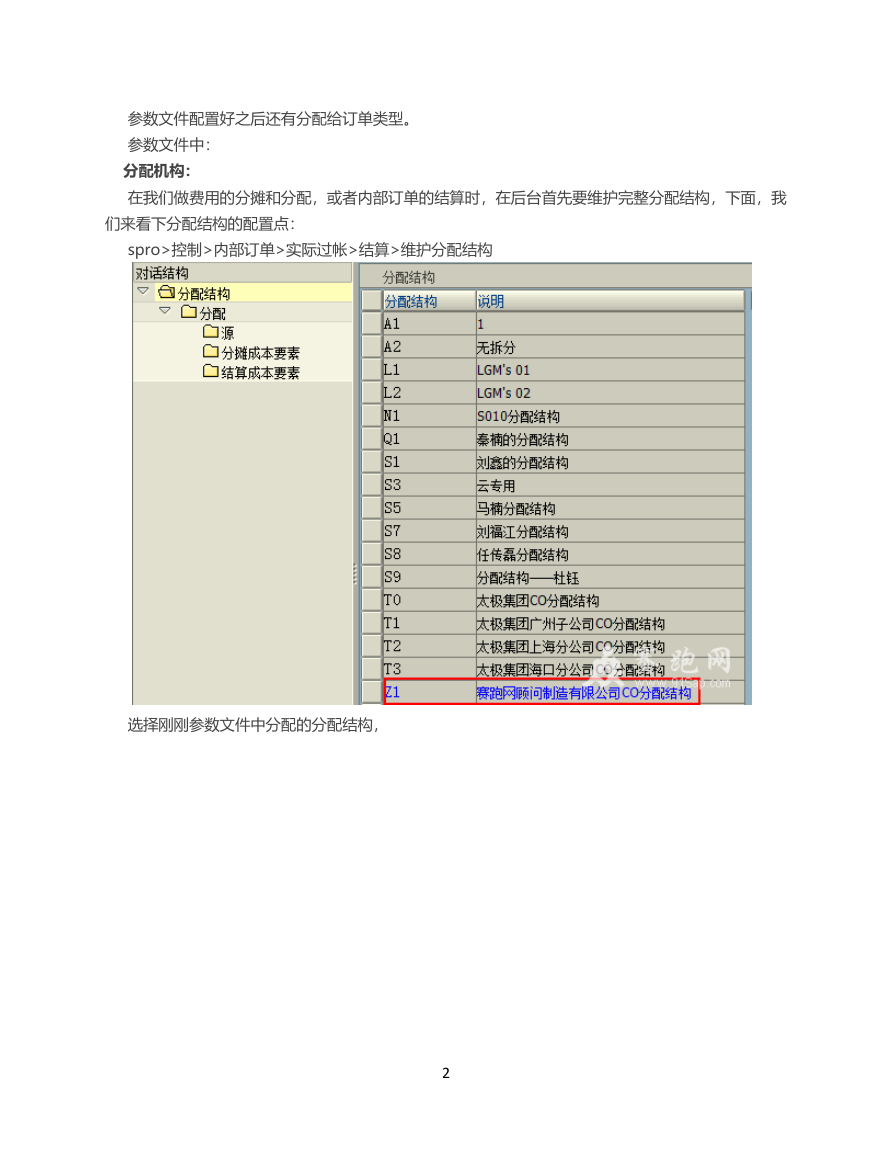The width and height of the screenshot is (893, 1155).
Task: Click the description cell LGM's 01
Action: tap(610, 370)
